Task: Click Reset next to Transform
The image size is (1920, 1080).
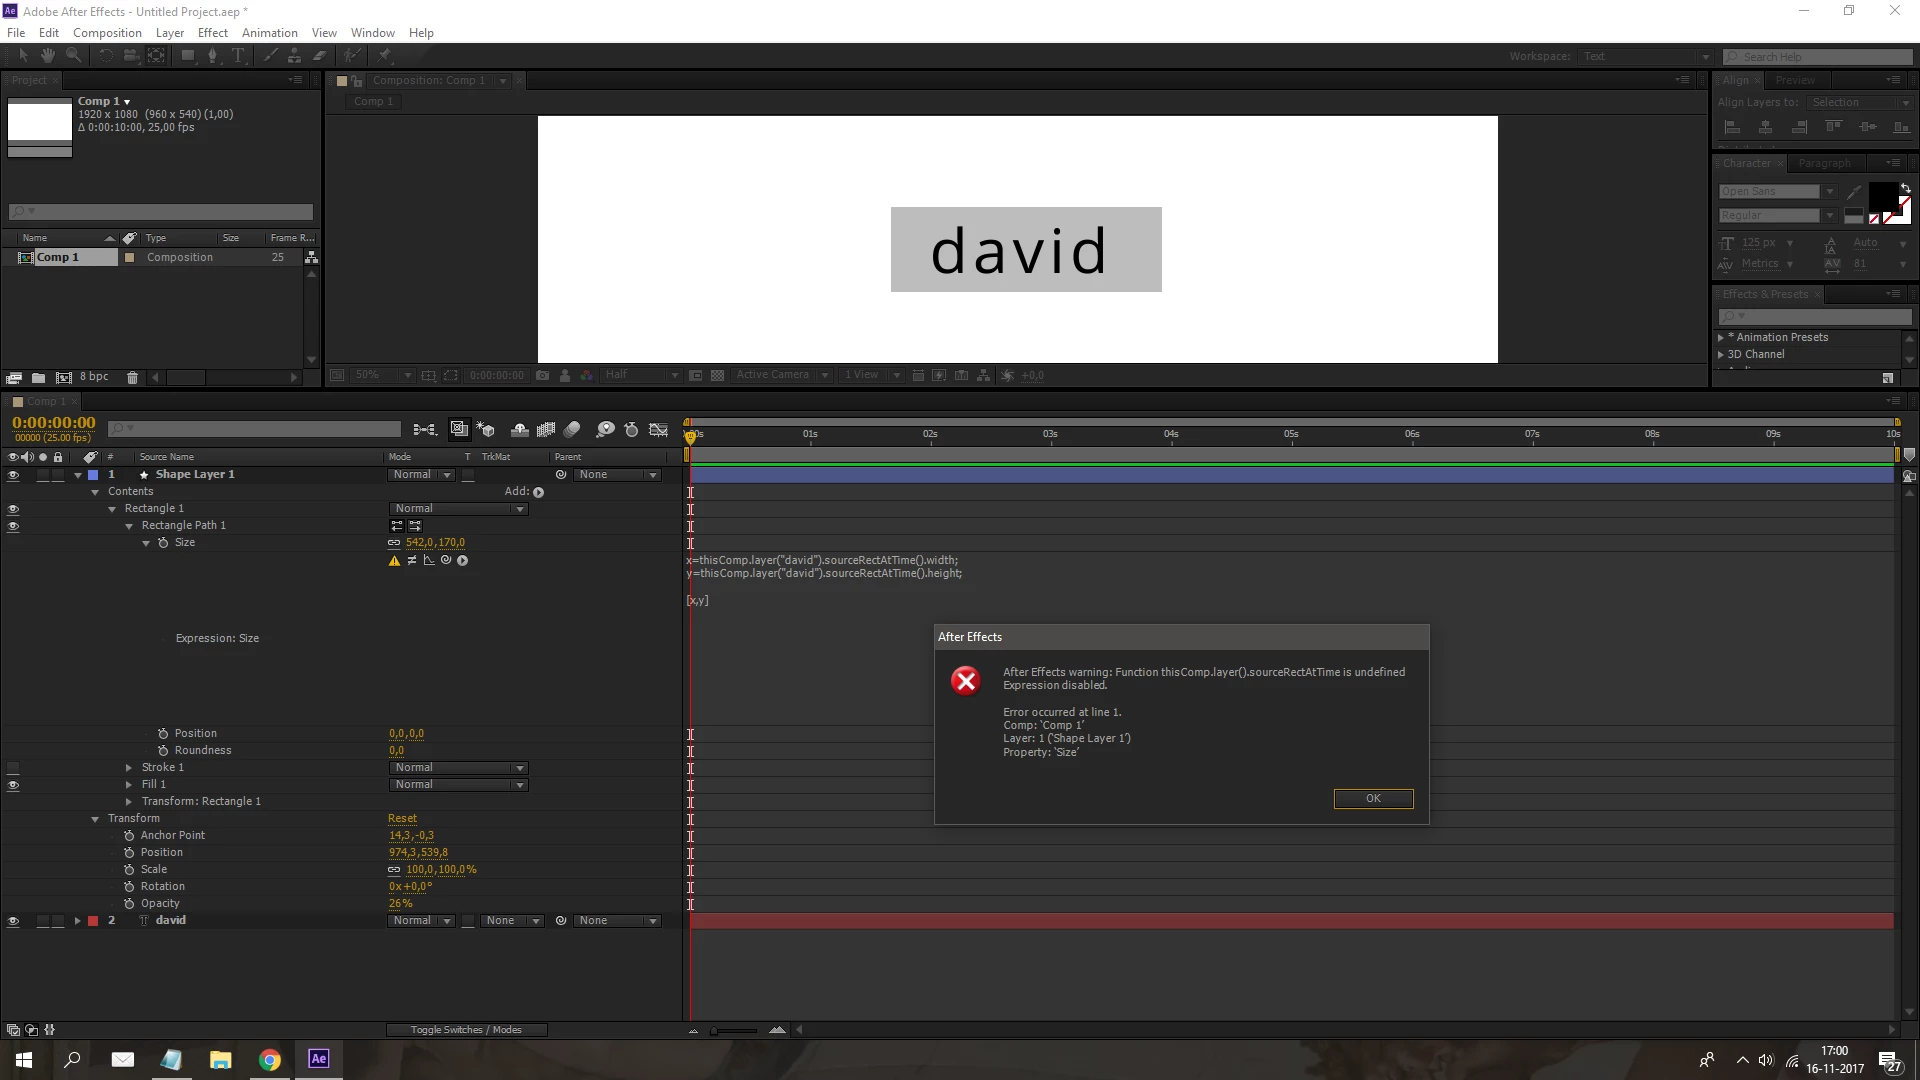Action: click(x=402, y=818)
